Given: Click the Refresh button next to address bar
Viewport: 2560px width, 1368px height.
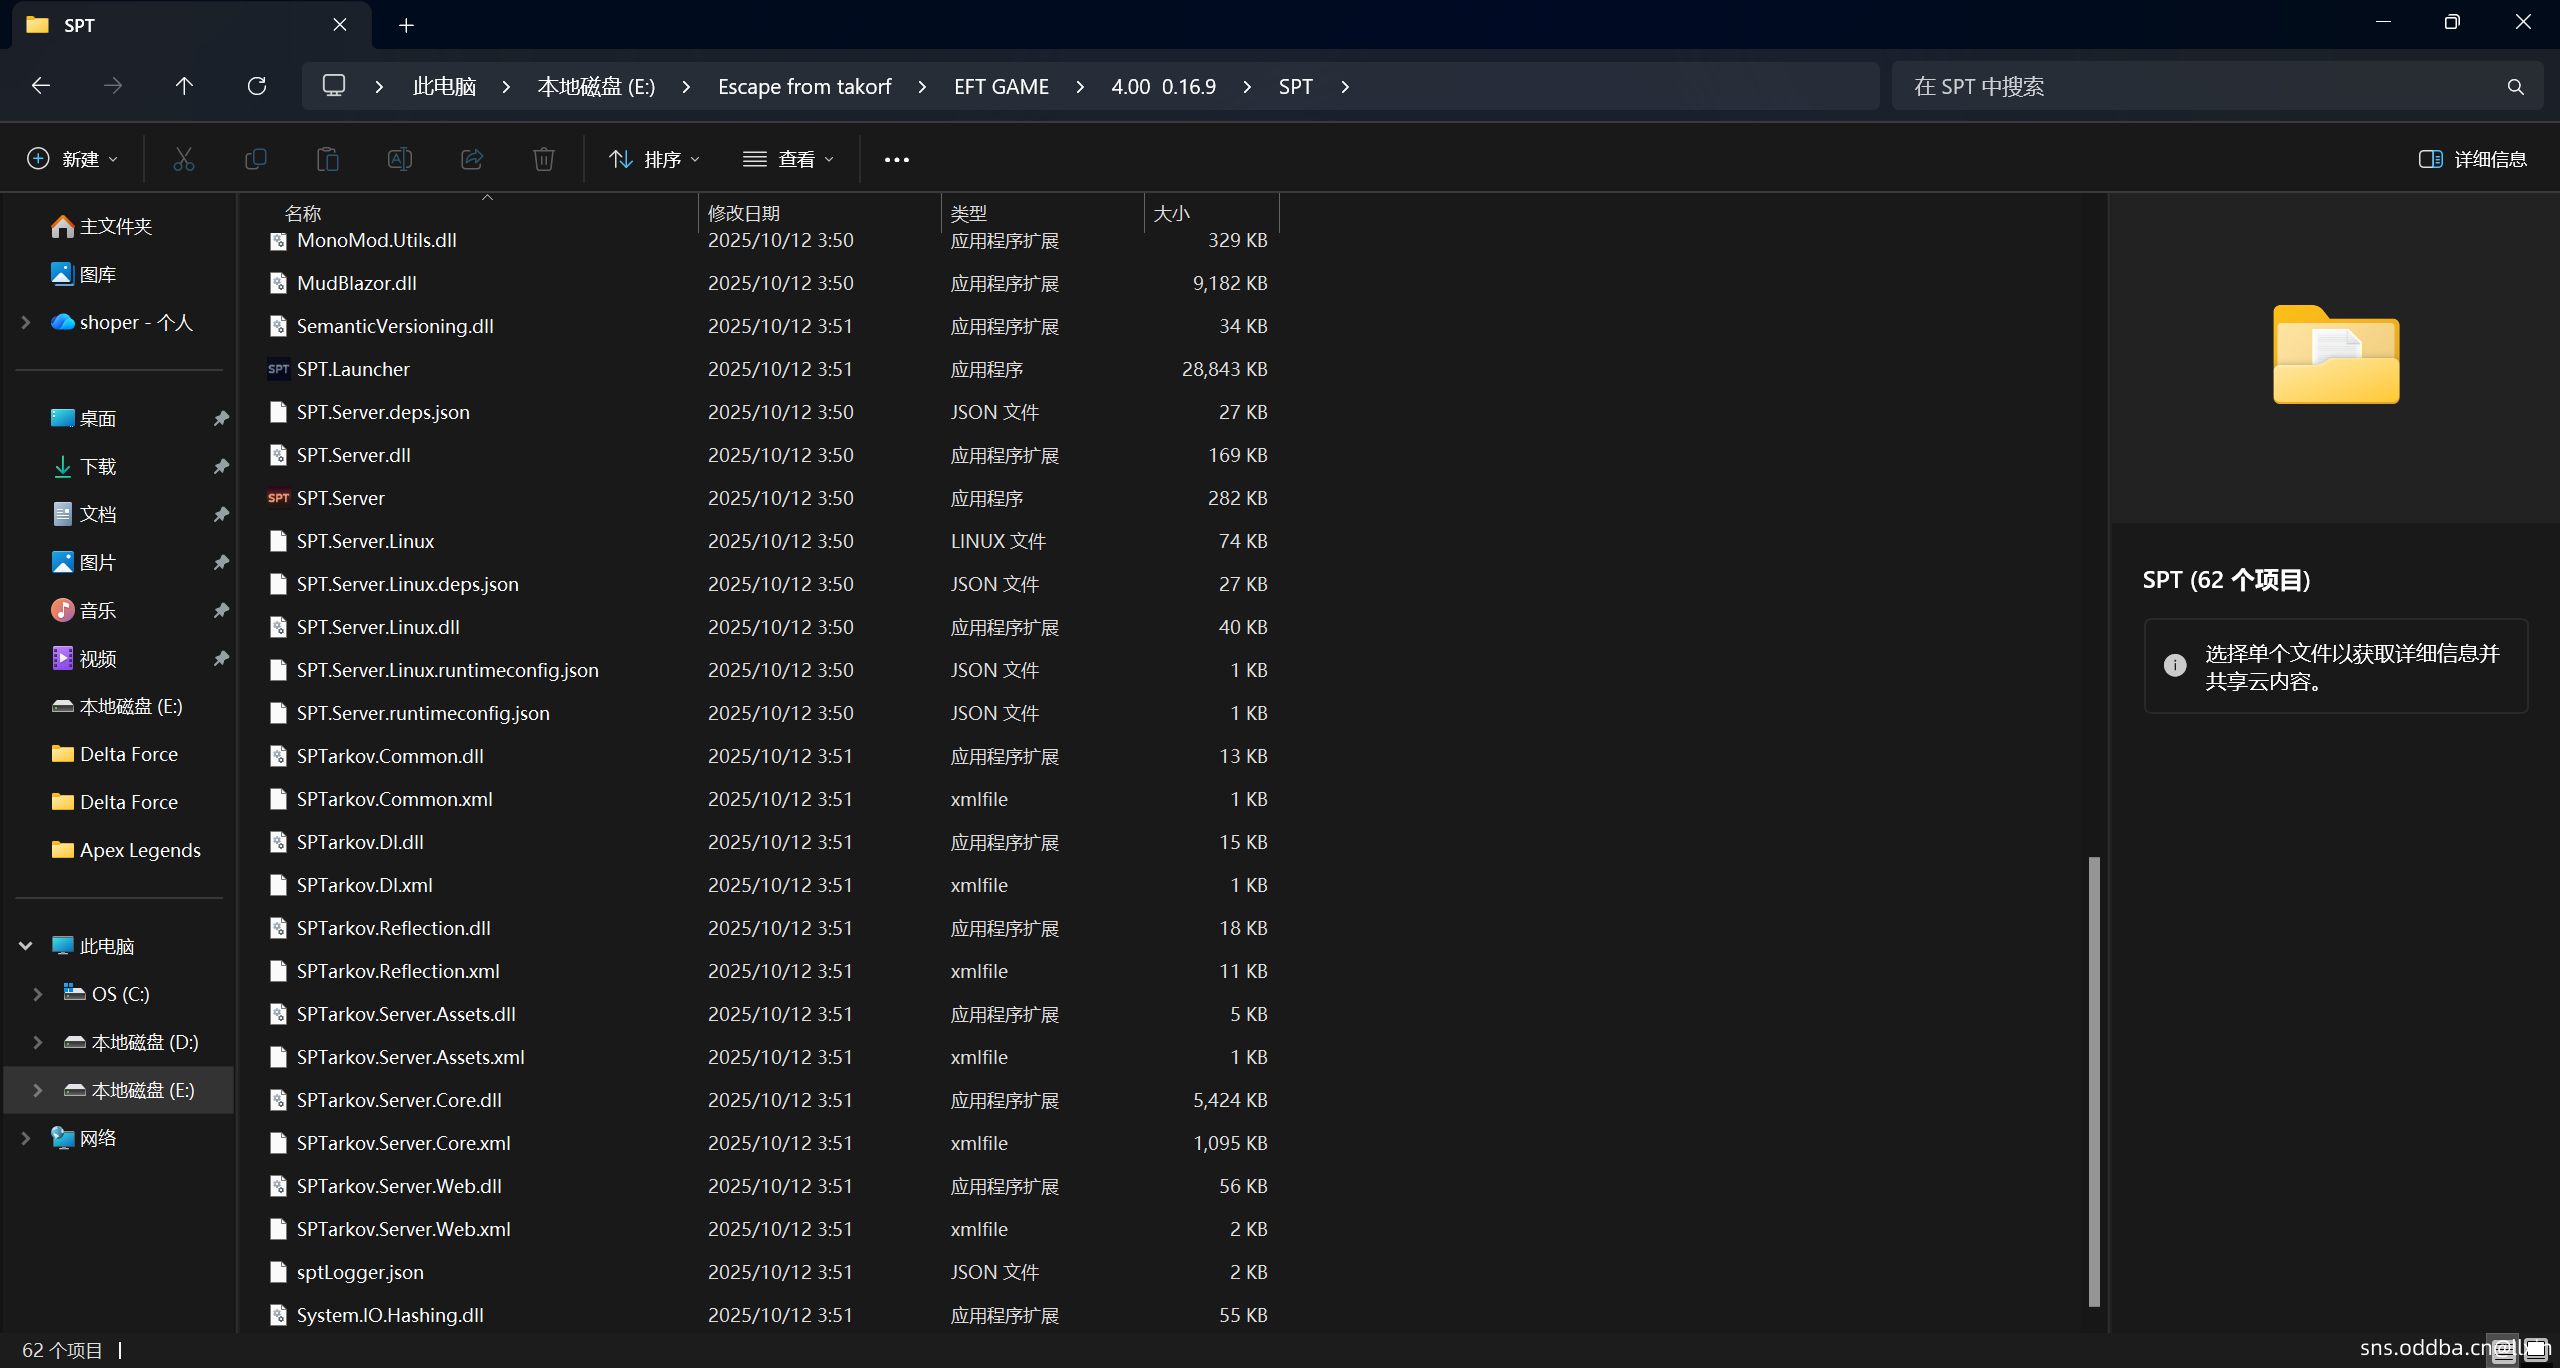Looking at the screenshot, I should tap(257, 86).
